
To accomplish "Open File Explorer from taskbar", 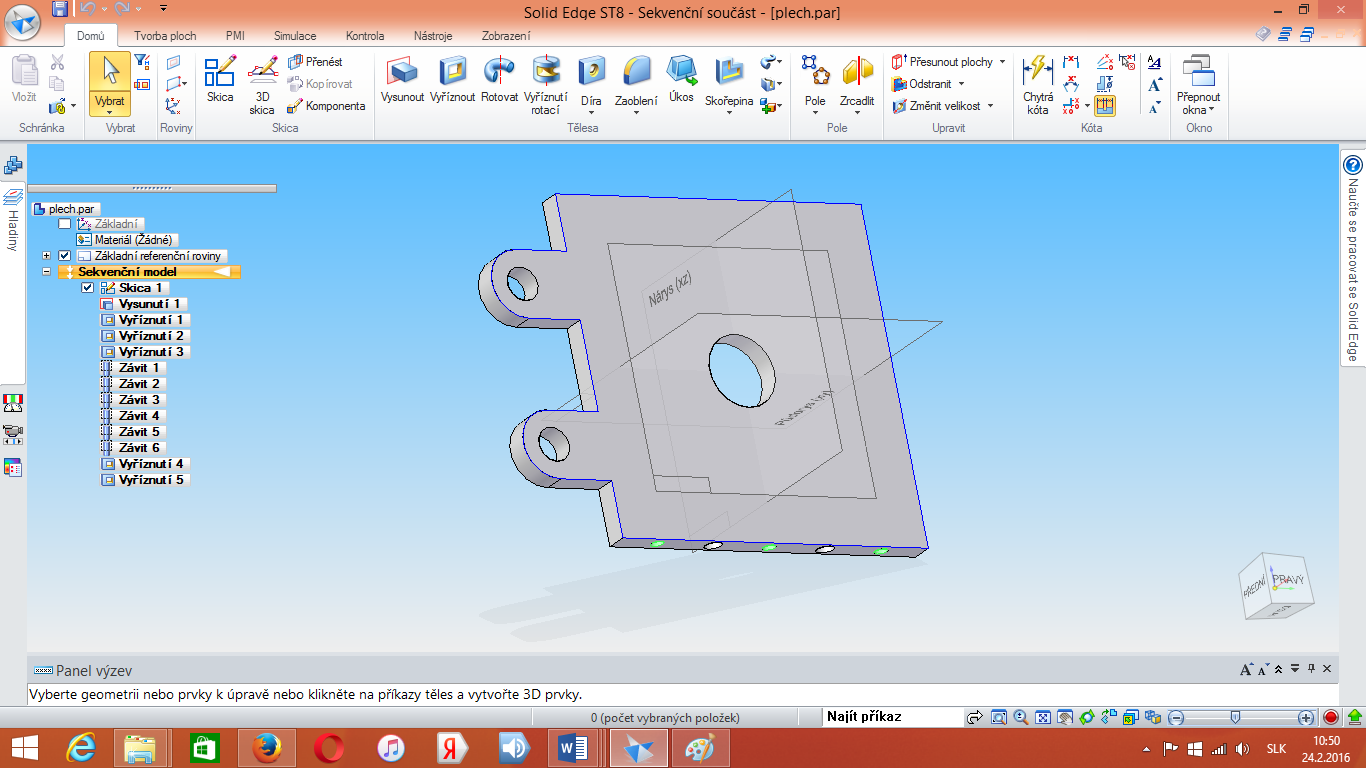I will point(141,748).
